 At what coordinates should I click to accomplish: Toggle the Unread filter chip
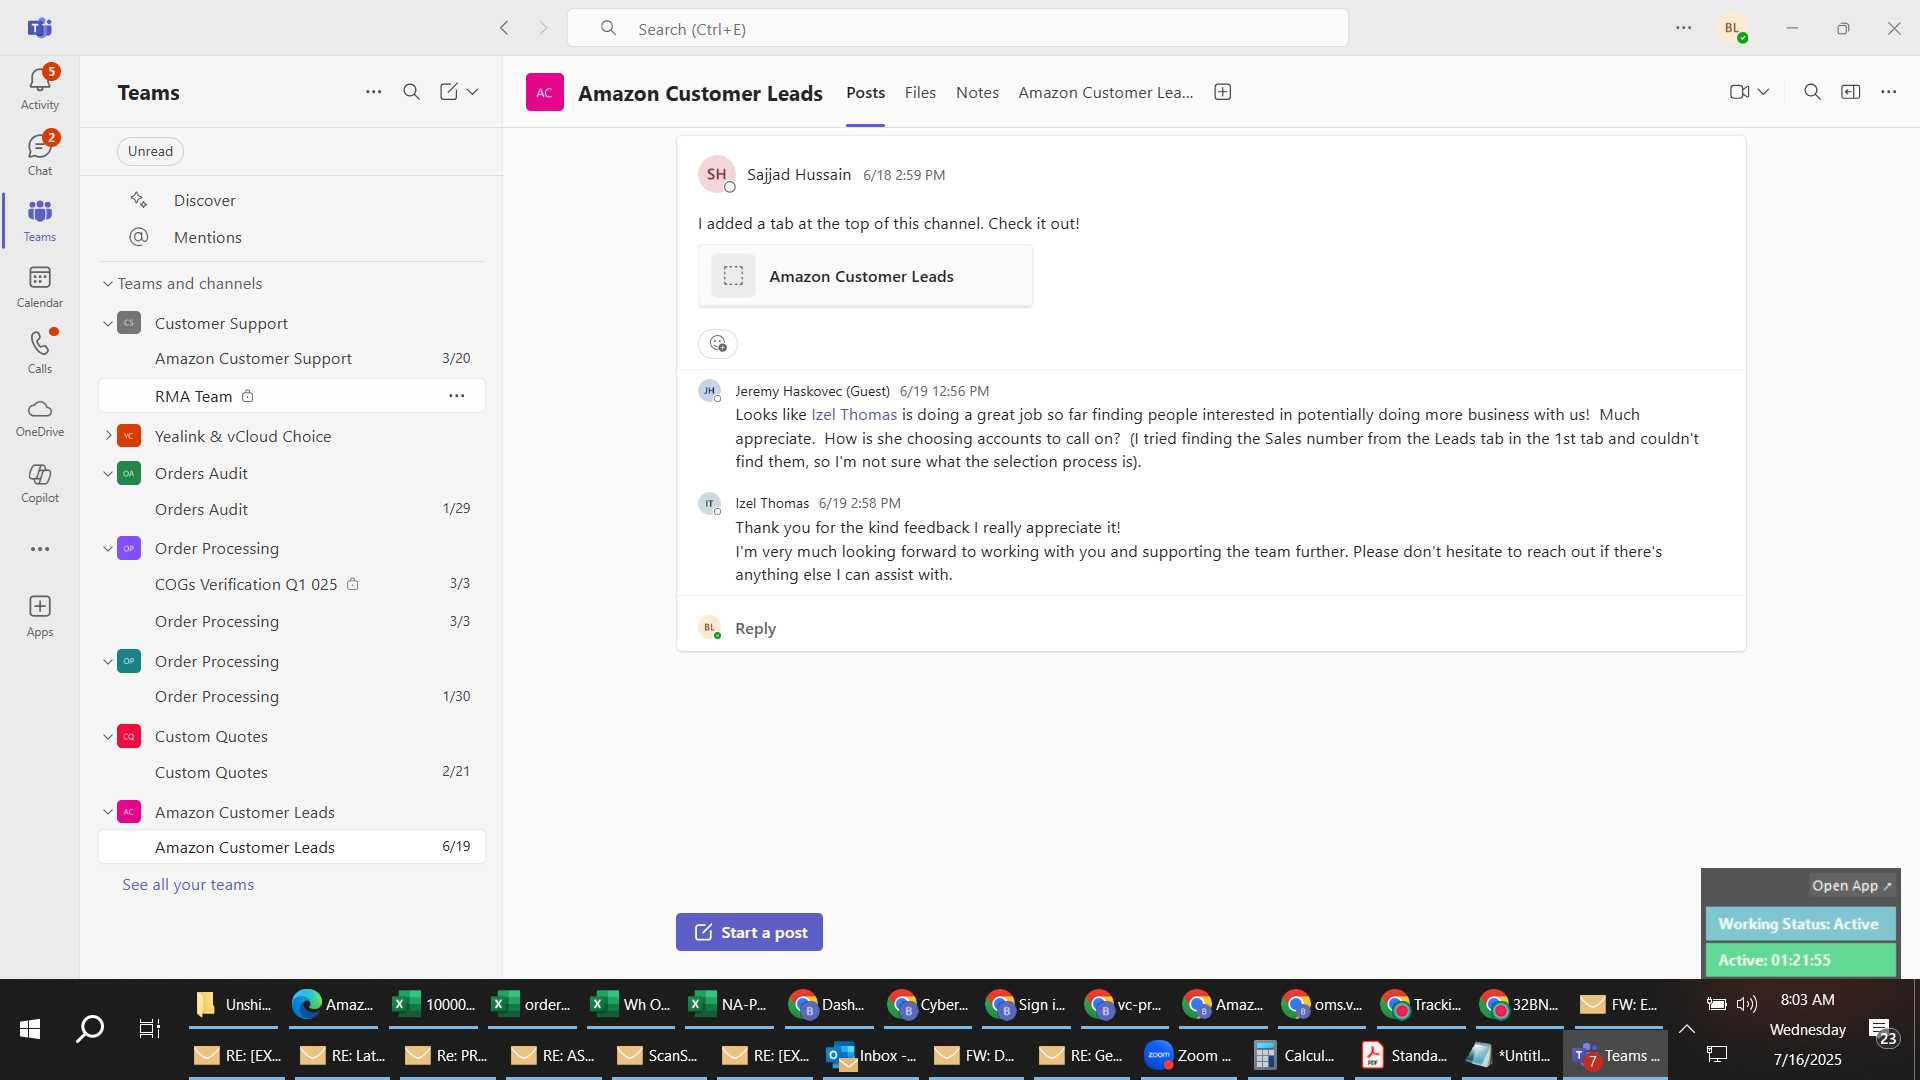click(x=150, y=151)
